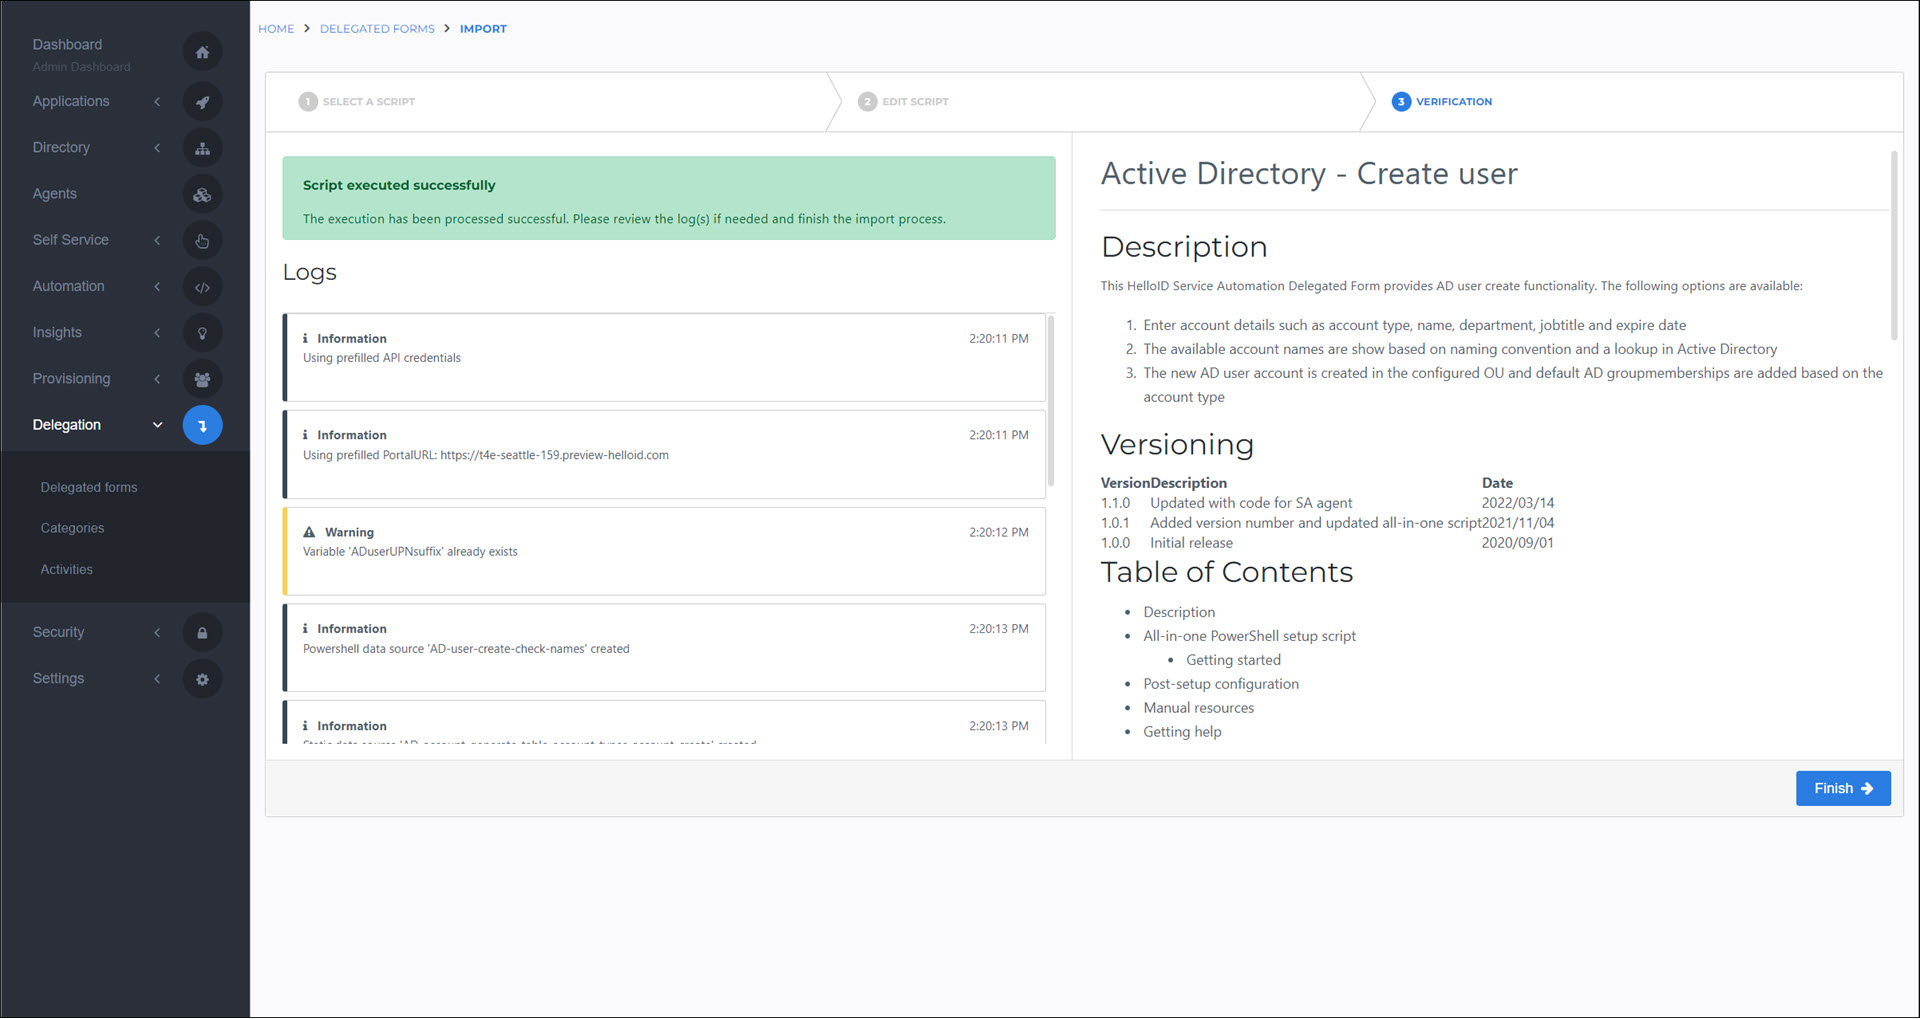This screenshot has width=1920, height=1019.
Task: Click the Insights lightbulb icon
Action: coord(202,333)
